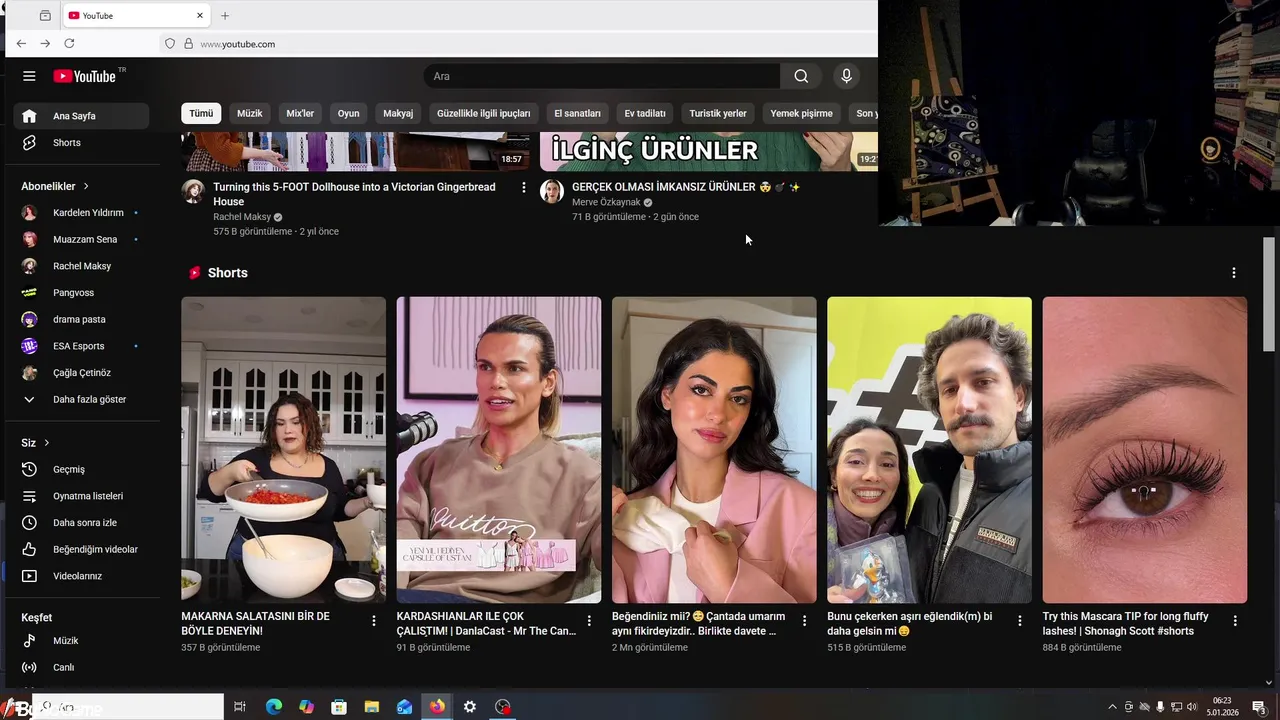Open options for Mascara TIP short

[1235, 621]
